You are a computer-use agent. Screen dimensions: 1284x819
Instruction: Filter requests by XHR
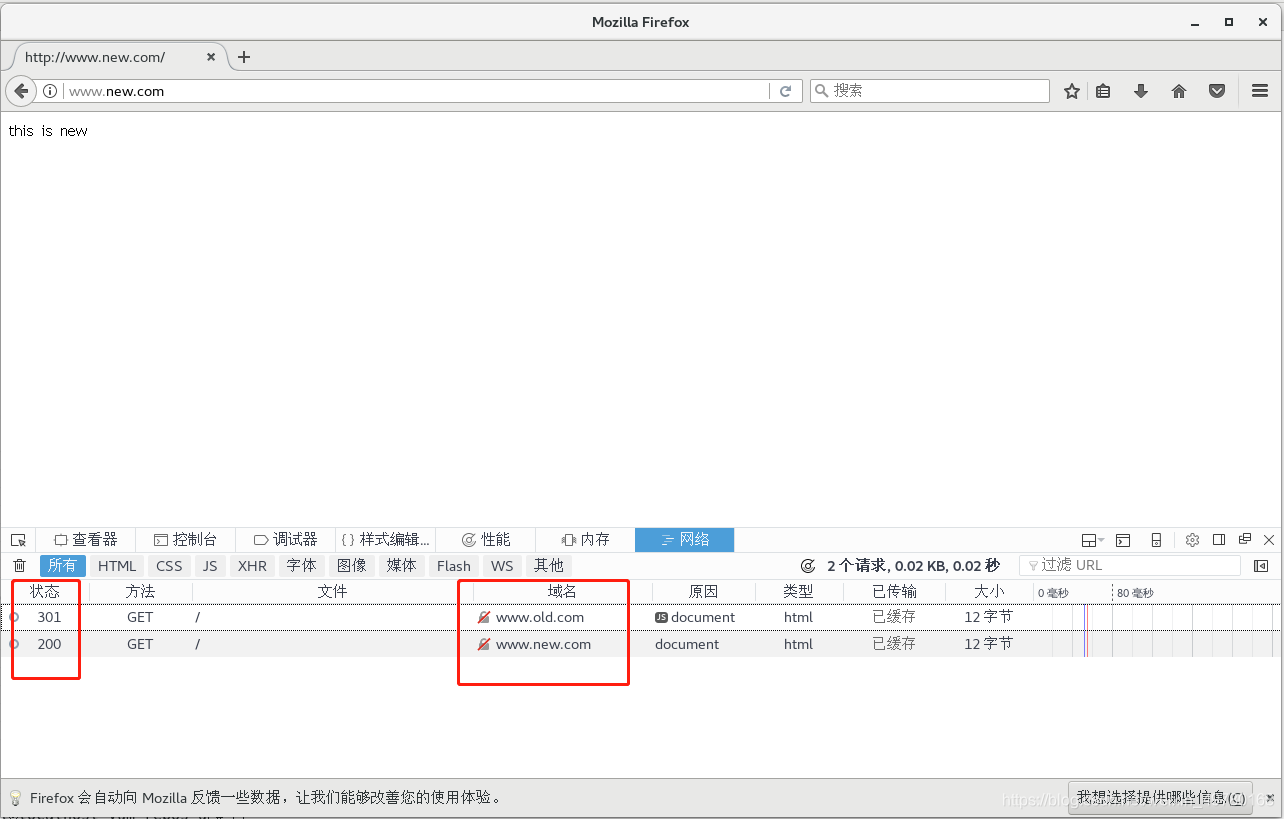click(x=252, y=566)
